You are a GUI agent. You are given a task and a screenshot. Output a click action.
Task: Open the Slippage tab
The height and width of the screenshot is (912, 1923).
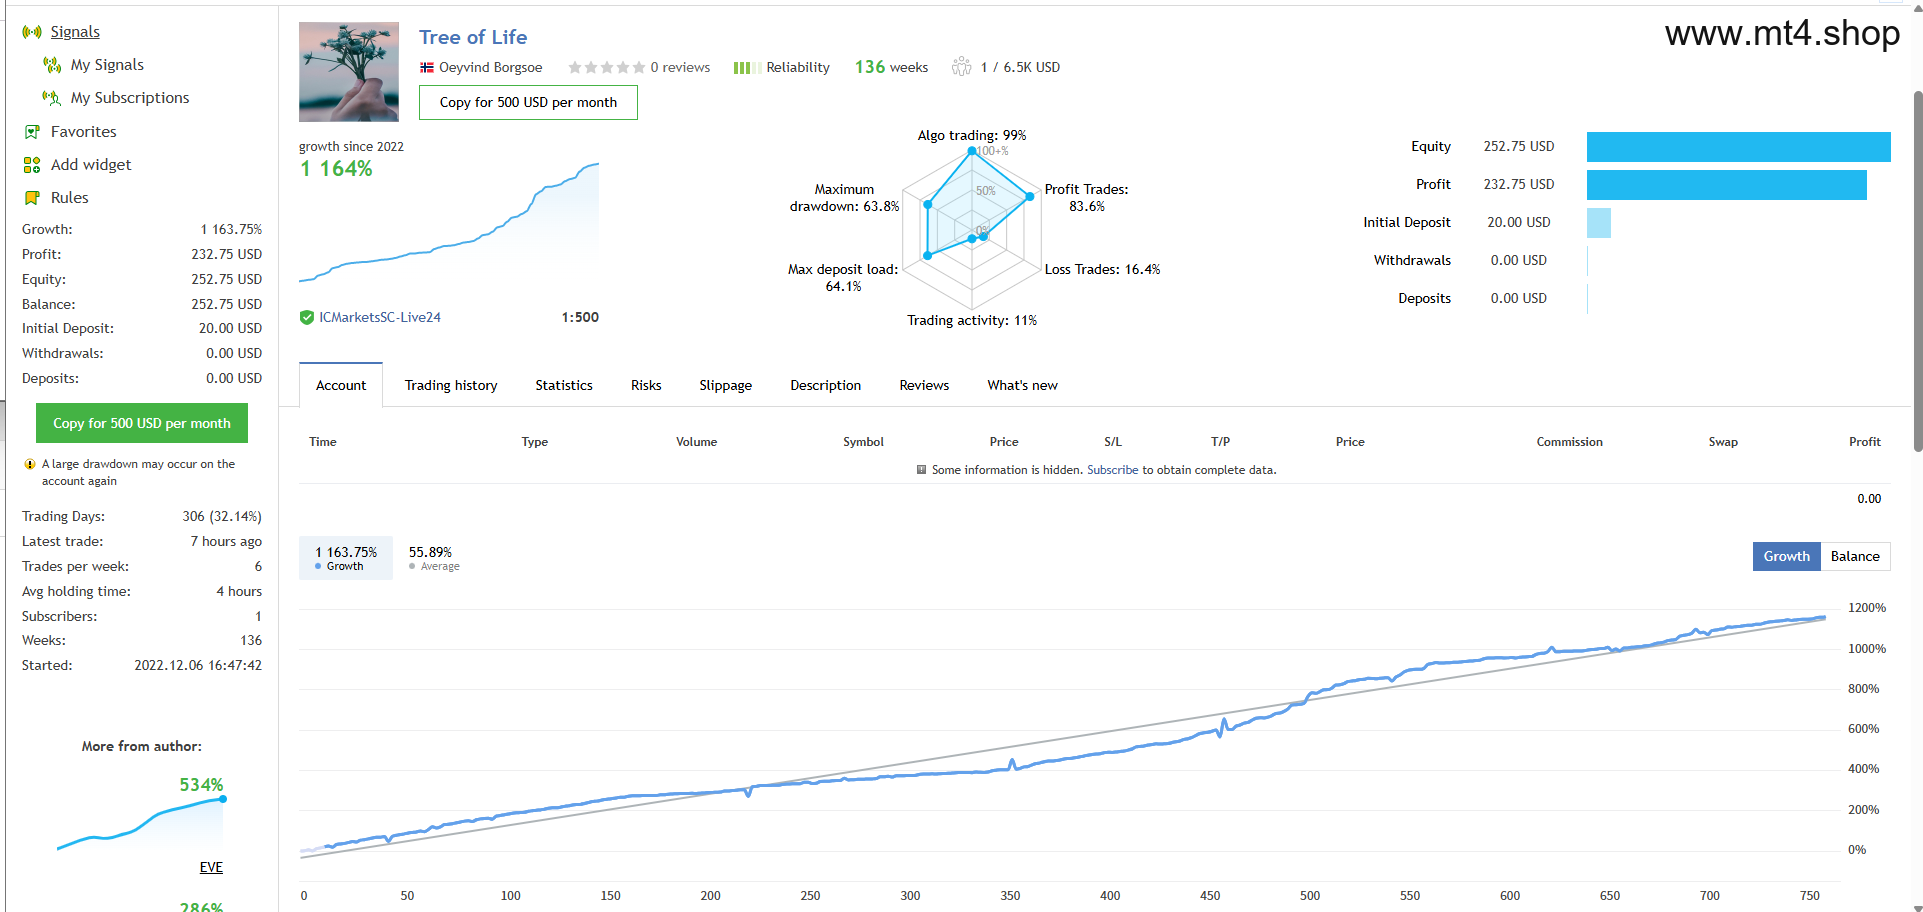tap(725, 385)
